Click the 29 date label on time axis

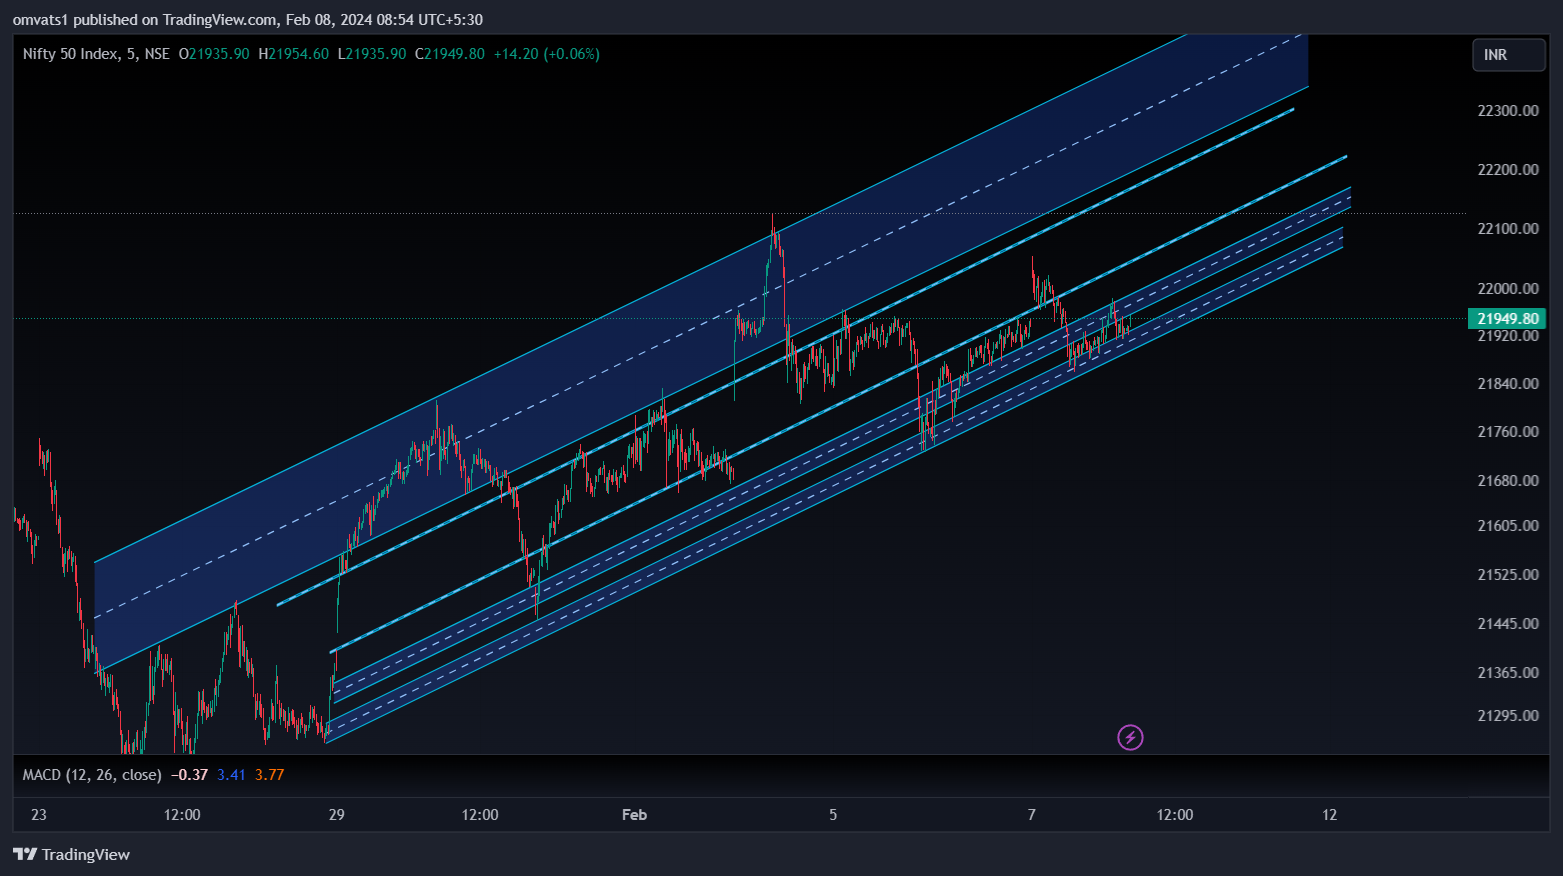tap(337, 814)
